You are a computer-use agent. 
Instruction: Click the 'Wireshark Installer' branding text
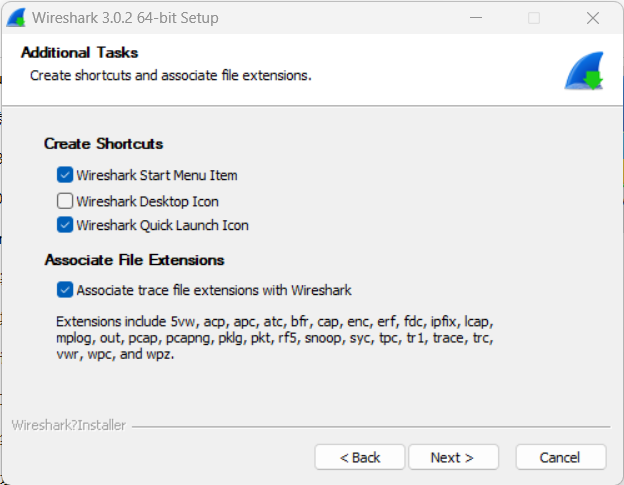pos(68,425)
